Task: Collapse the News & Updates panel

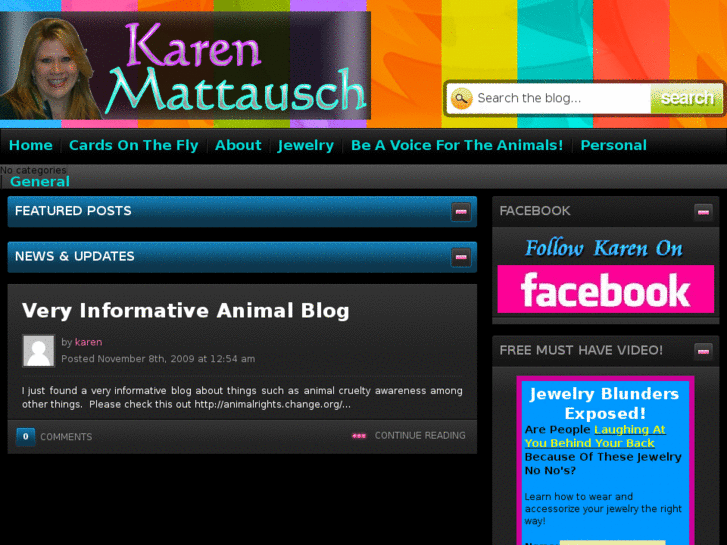Action: tap(461, 257)
